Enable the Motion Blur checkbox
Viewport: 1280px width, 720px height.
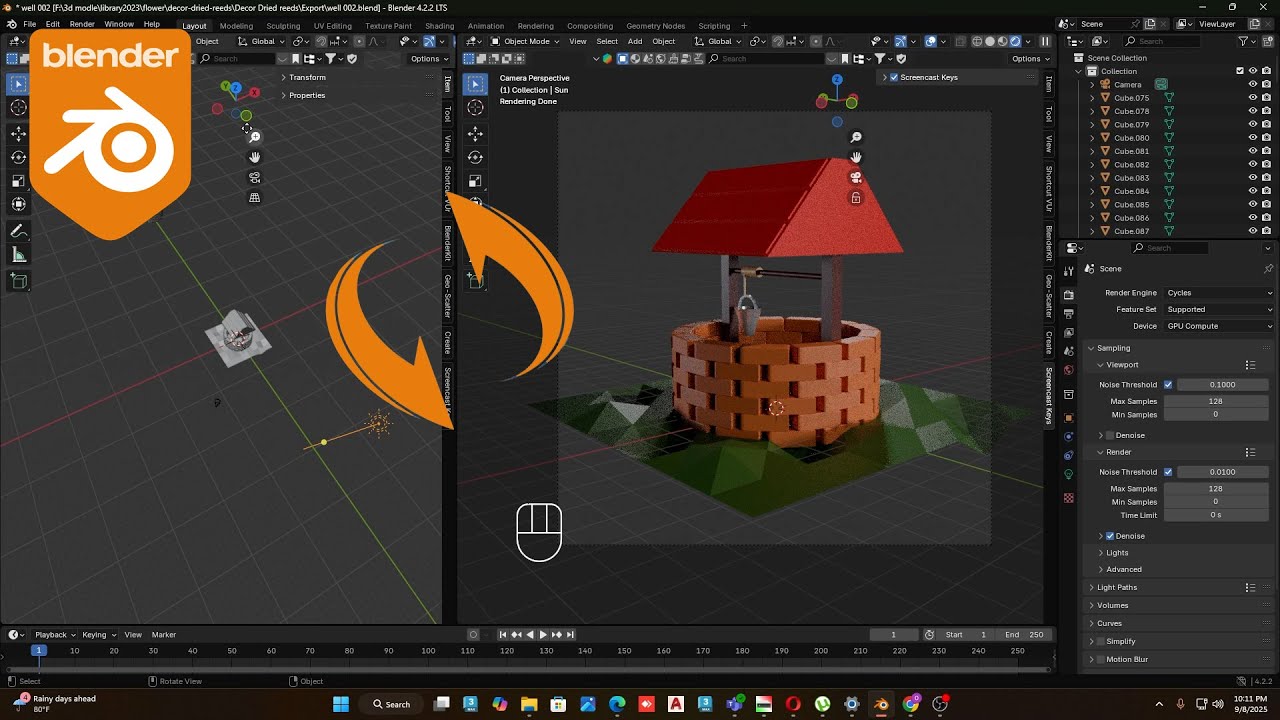[x=1101, y=659]
